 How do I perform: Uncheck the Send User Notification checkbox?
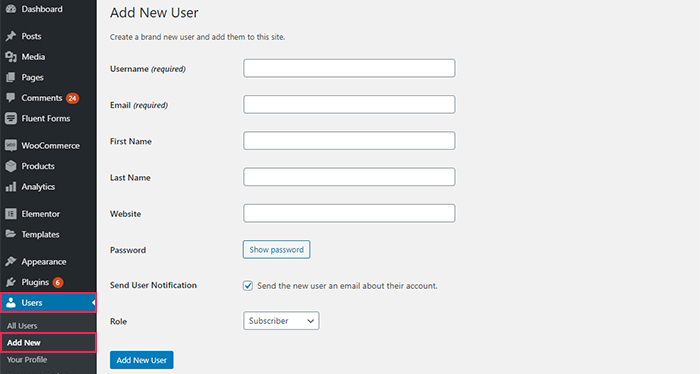pyautogui.click(x=248, y=286)
